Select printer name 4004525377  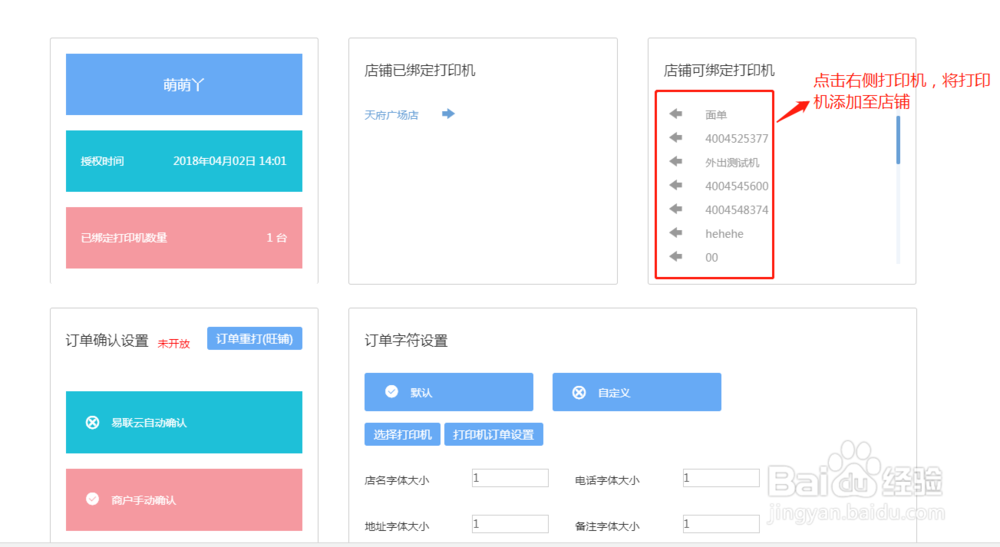pyautogui.click(x=737, y=138)
